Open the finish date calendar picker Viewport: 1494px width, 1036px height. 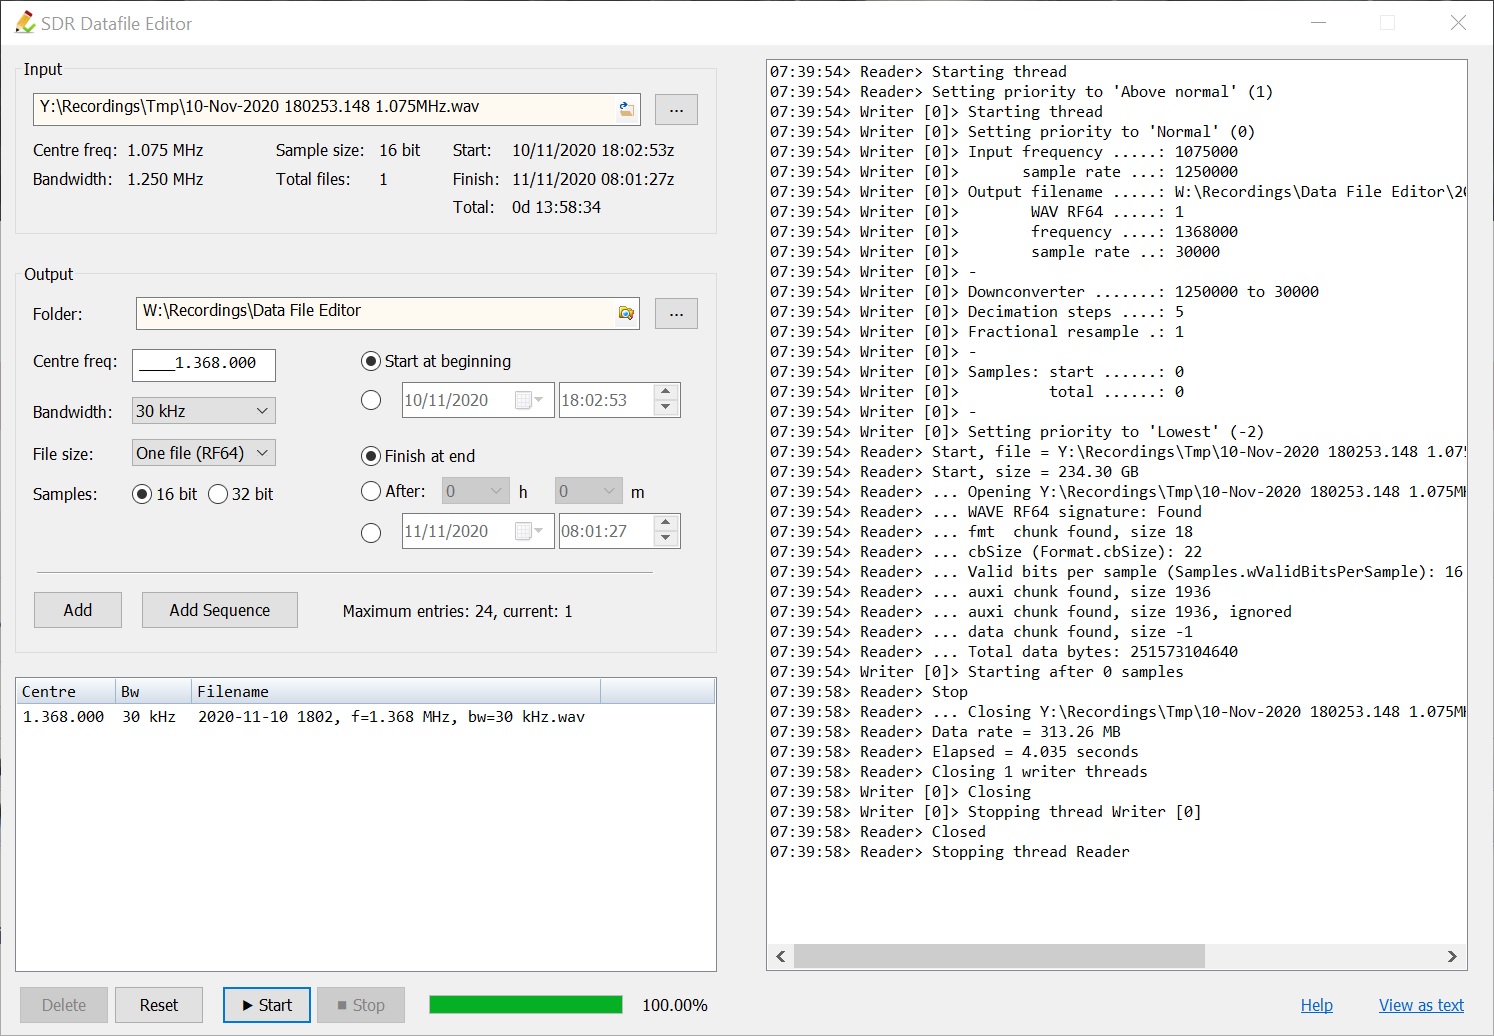528,531
